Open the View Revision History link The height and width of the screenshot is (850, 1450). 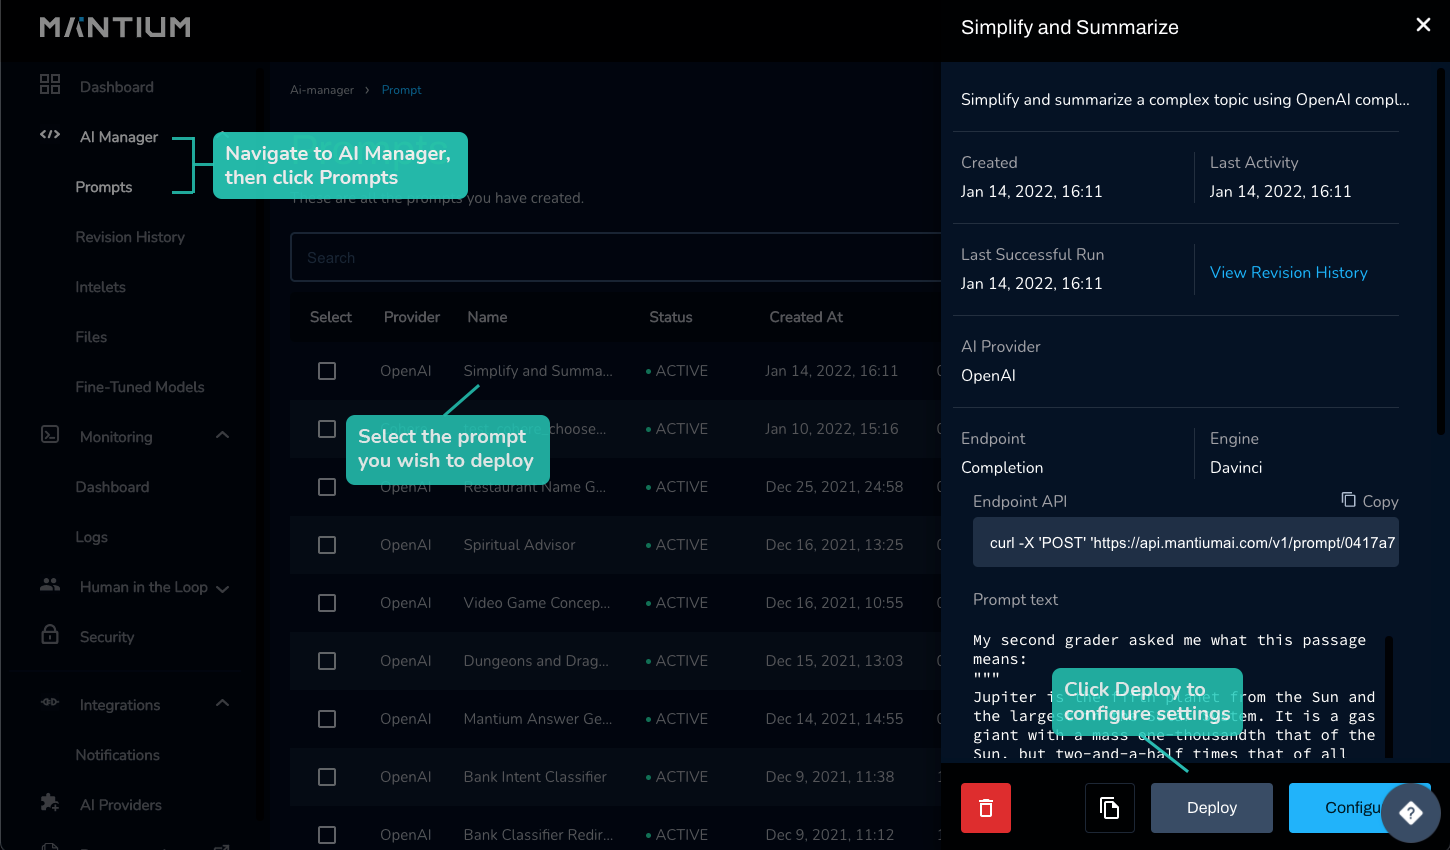coord(1289,272)
